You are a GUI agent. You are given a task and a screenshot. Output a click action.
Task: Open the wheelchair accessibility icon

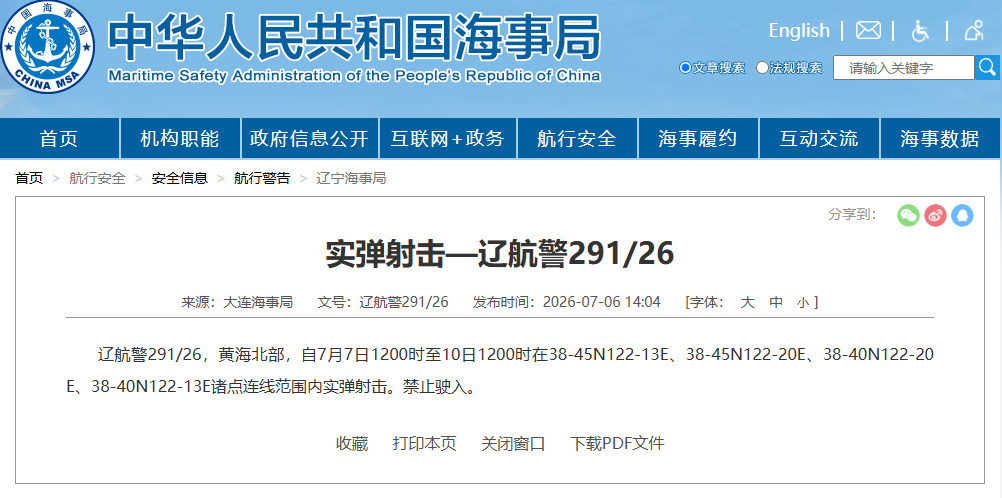pyautogui.click(x=920, y=30)
